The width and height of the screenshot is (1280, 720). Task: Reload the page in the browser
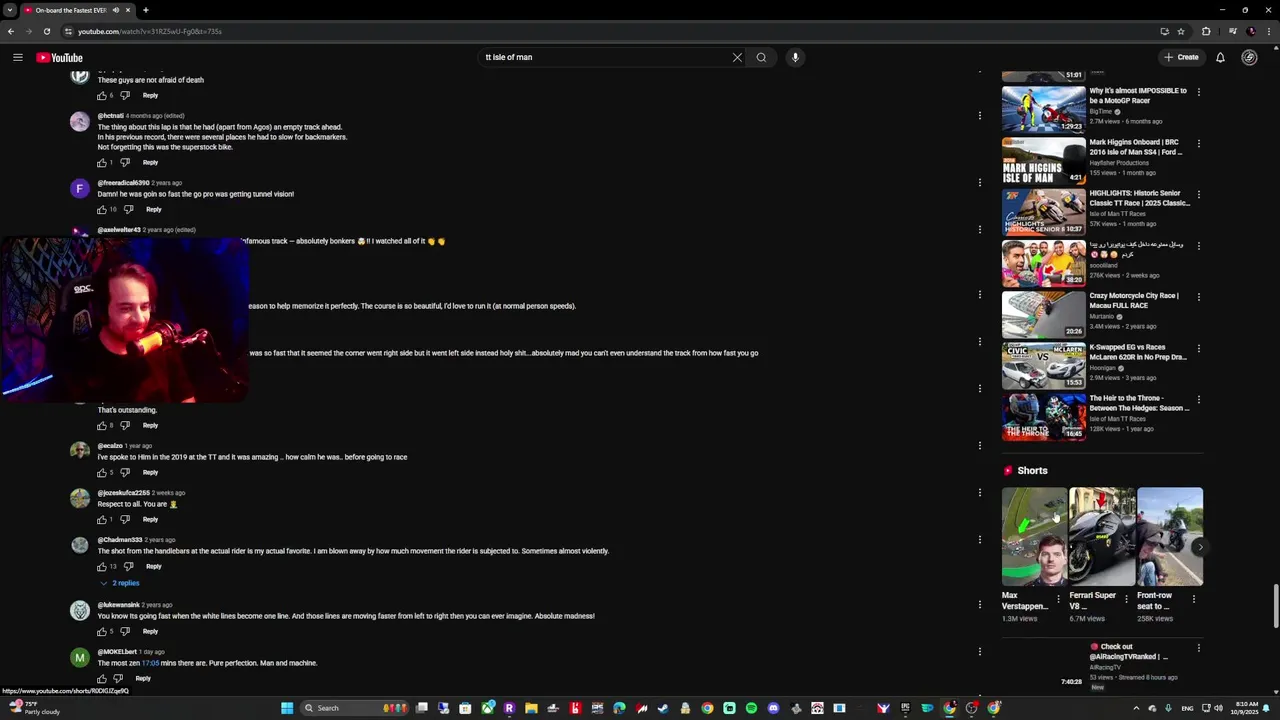click(46, 31)
